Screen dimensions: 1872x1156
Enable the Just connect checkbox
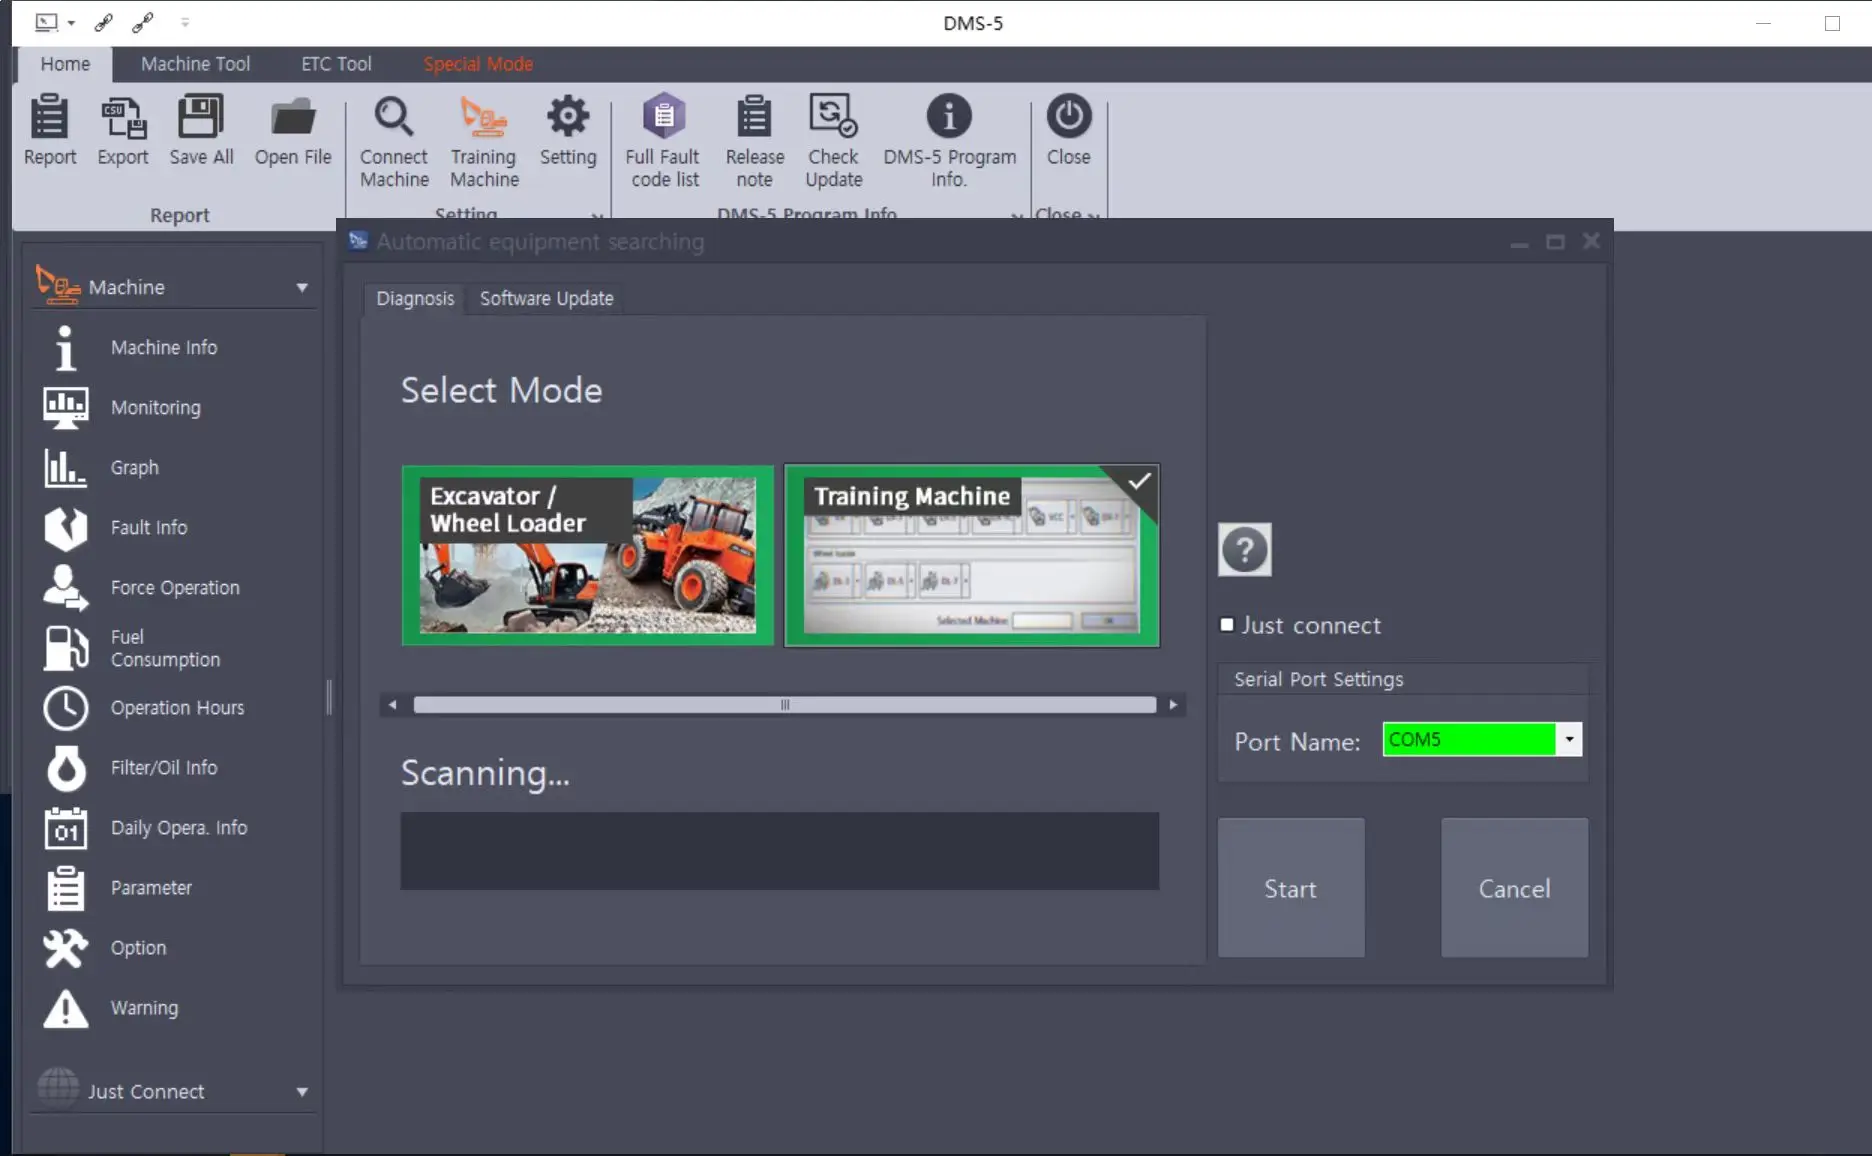click(x=1227, y=625)
